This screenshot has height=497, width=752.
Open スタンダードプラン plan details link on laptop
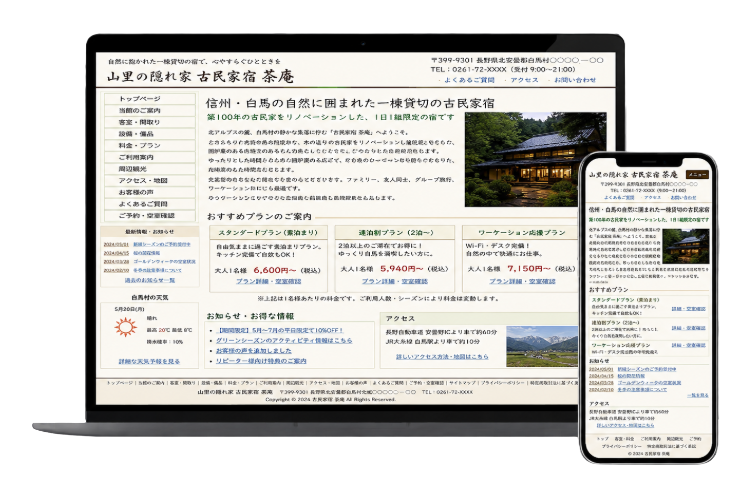pos(269,281)
